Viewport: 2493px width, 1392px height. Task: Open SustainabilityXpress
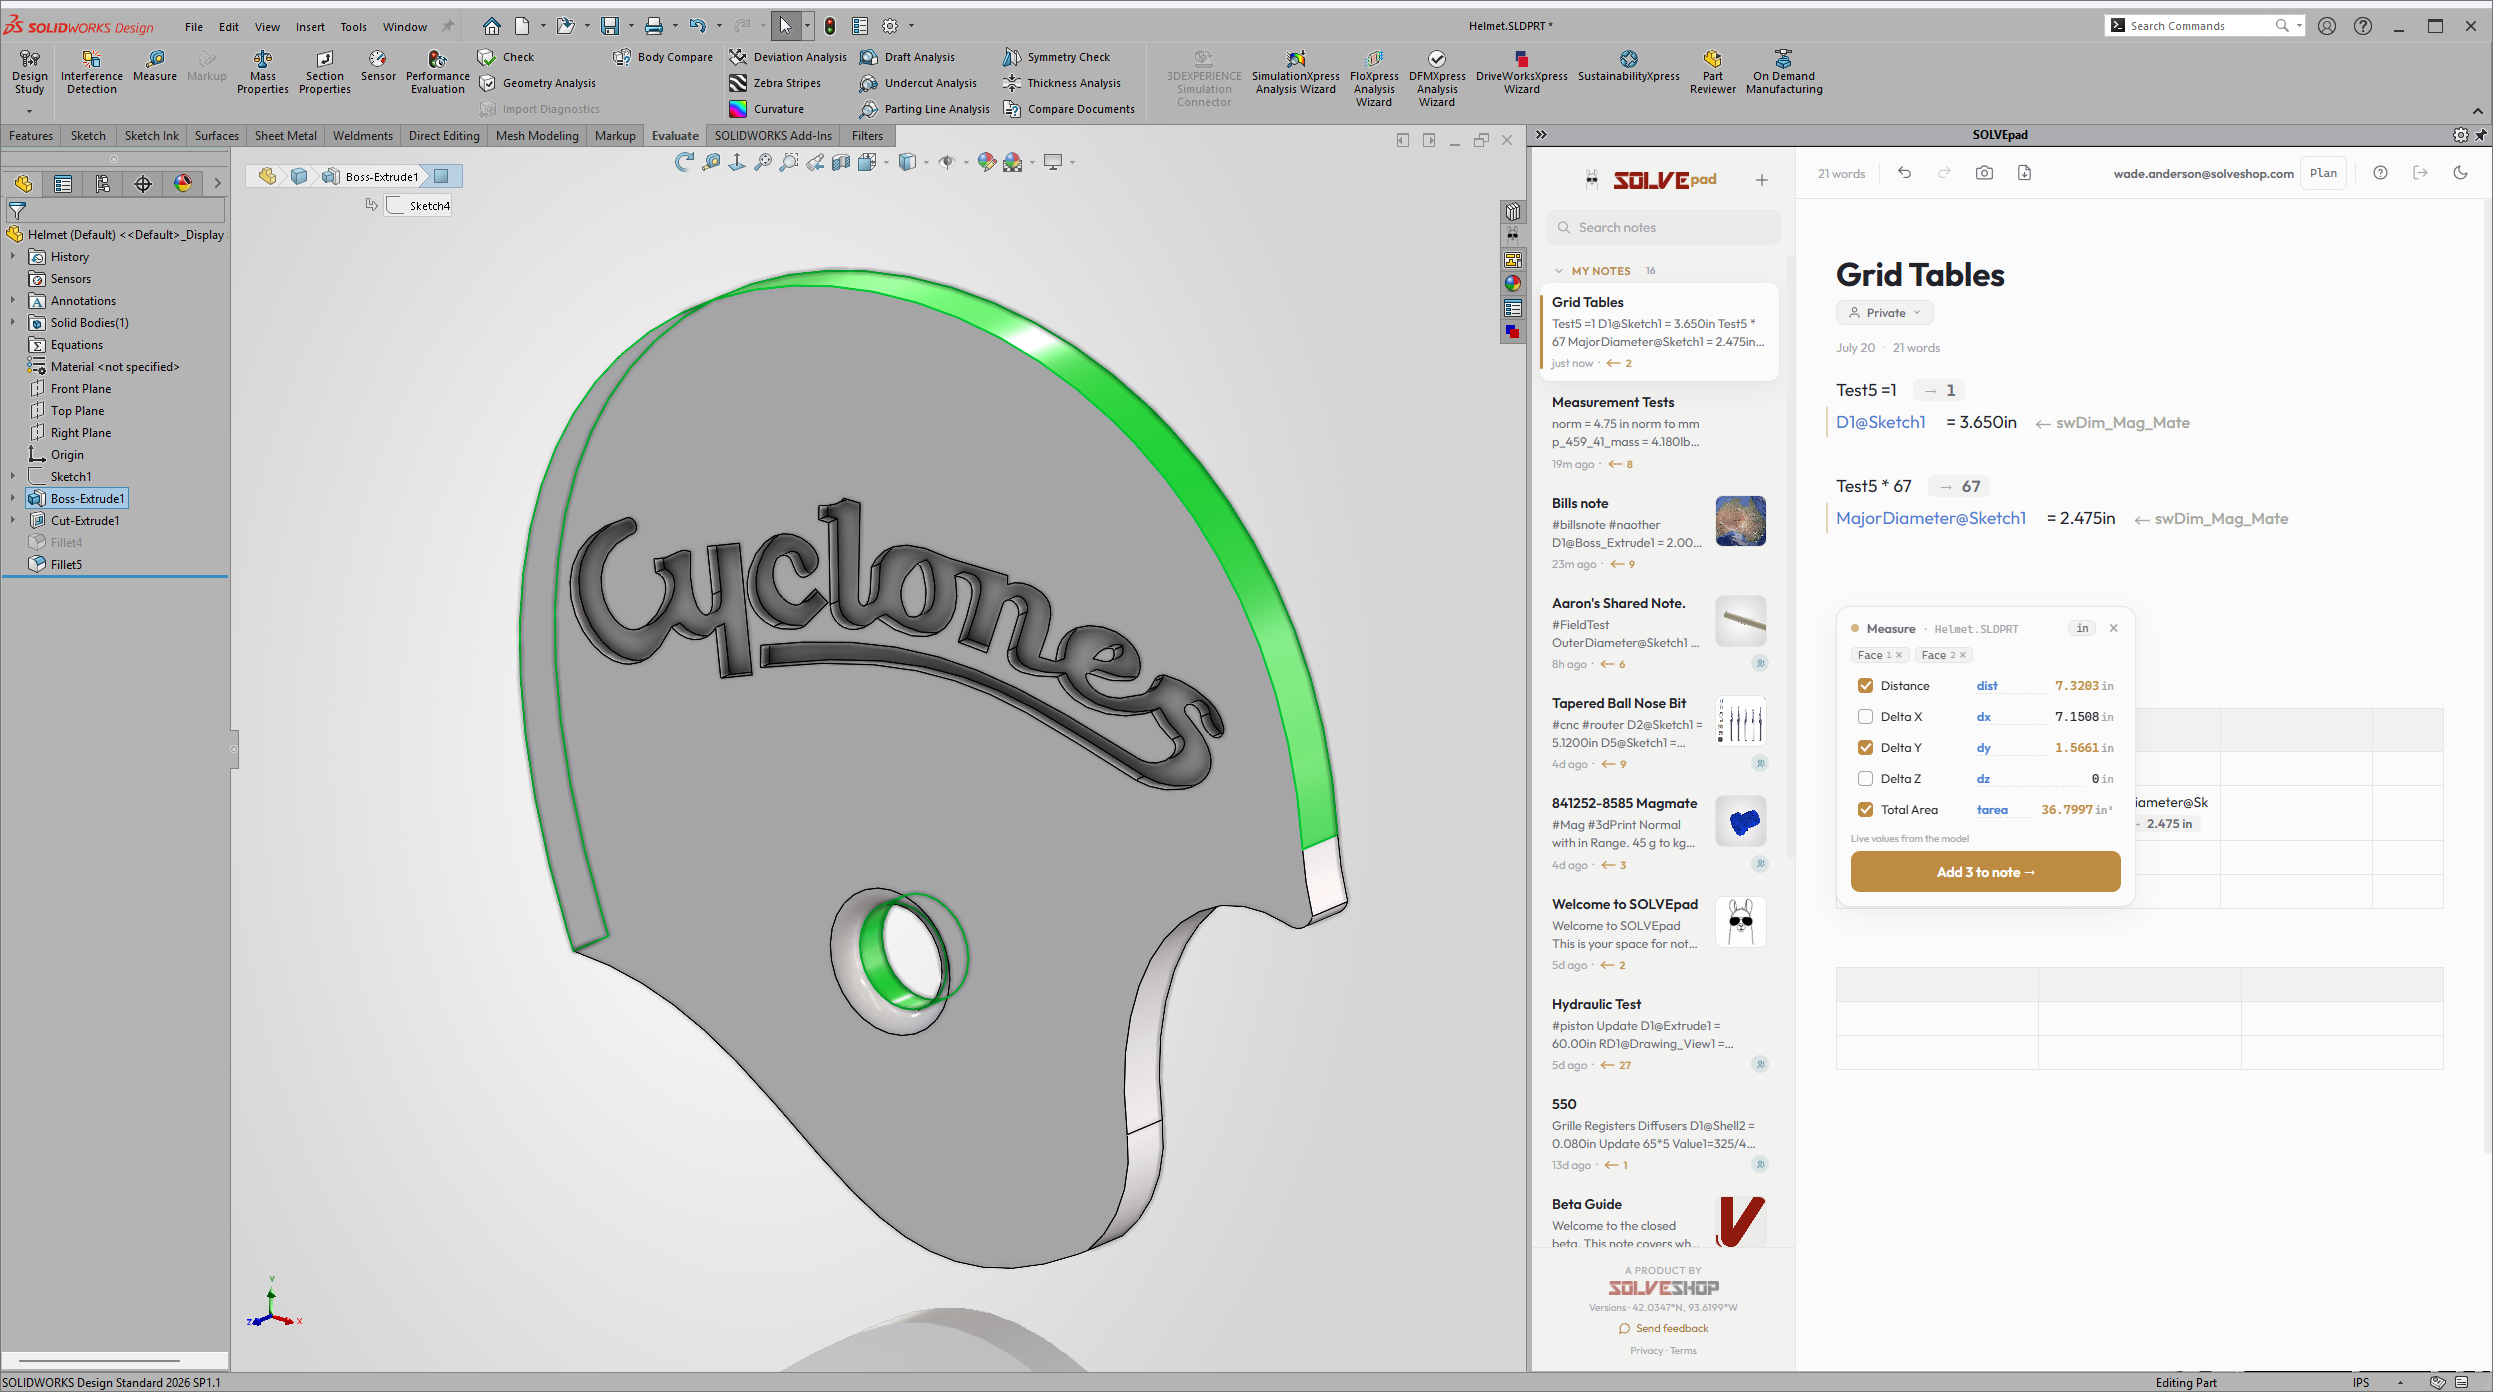tap(1628, 66)
